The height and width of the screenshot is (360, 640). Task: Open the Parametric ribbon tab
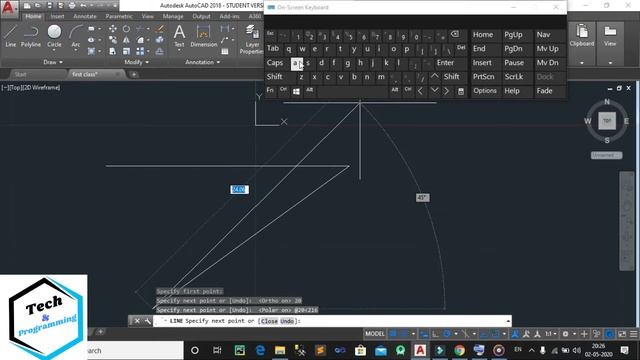point(119,16)
